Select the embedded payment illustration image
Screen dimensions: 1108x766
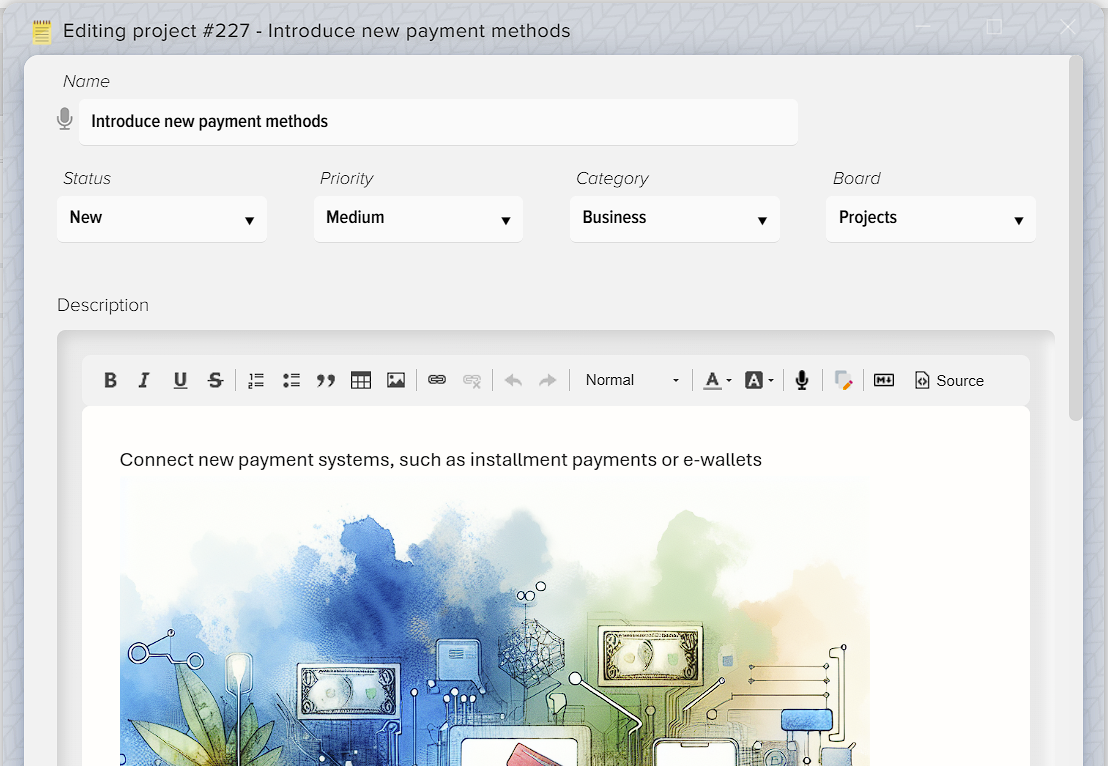coord(495,622)
